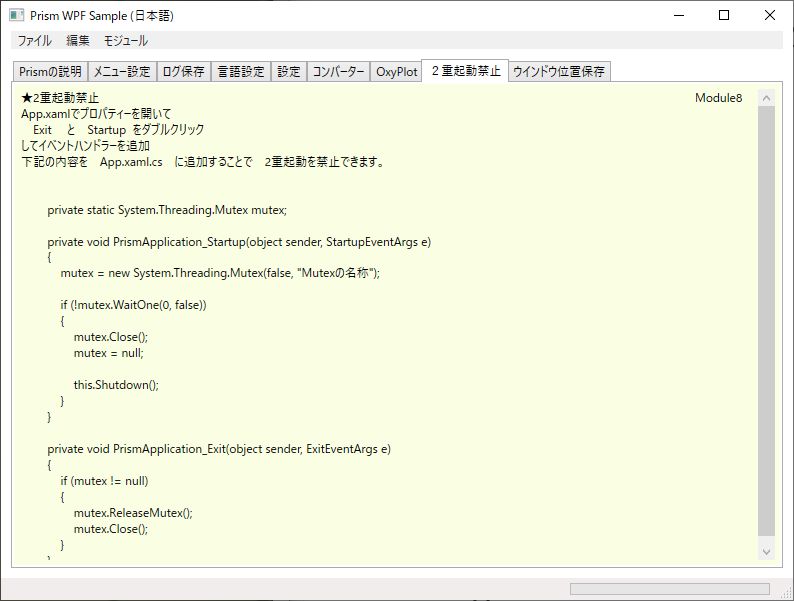Switch to the OxyPlot tab
The height and width of the screenshot is (601, 794).
396,71
